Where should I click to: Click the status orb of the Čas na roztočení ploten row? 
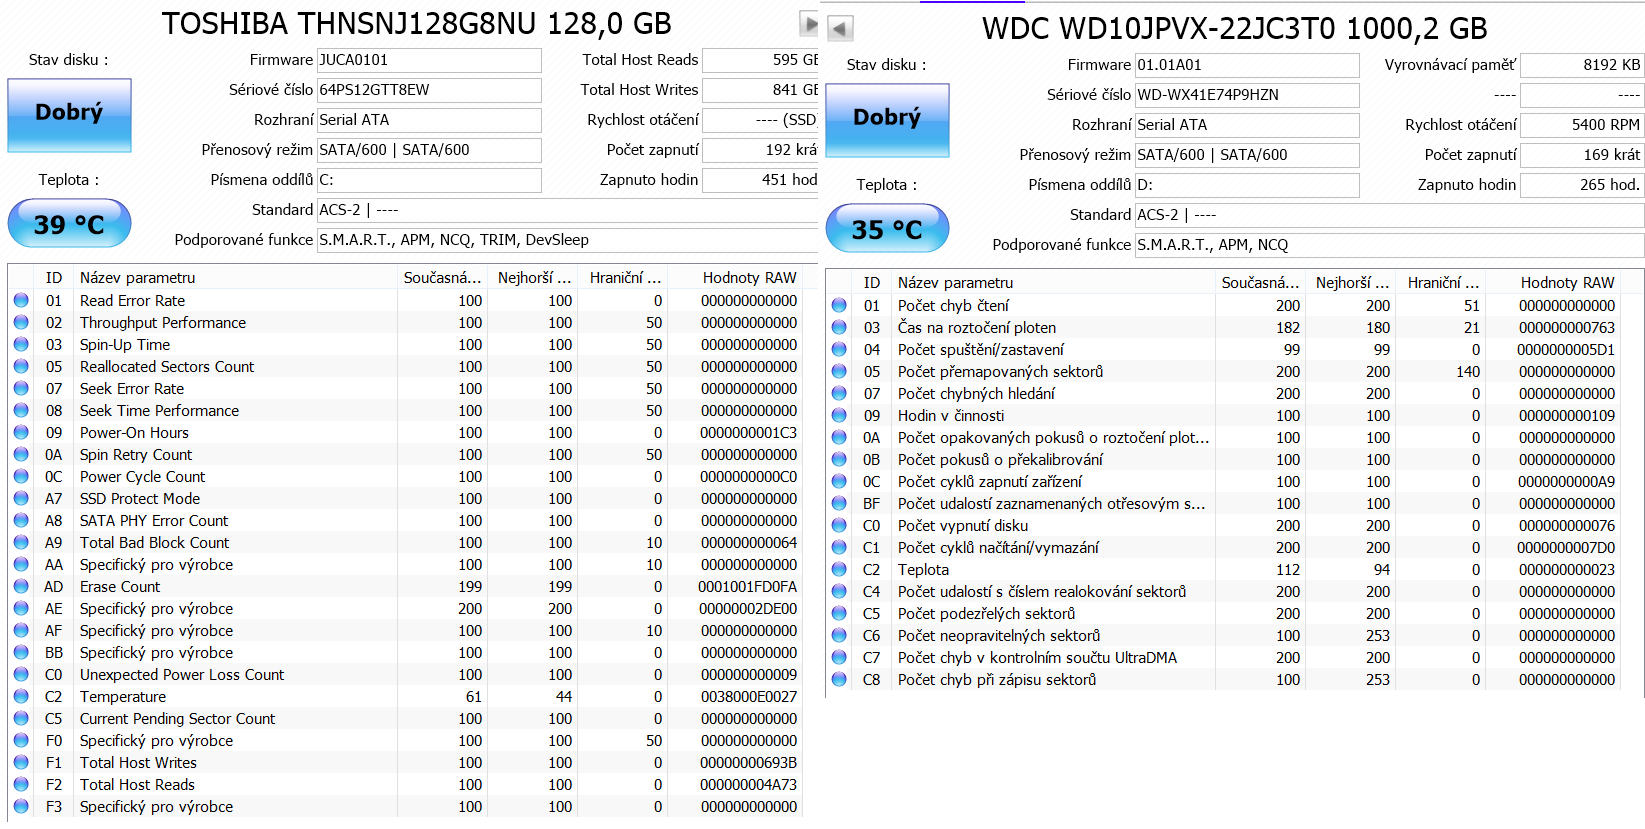pyautogui.click(x=839, y=327)
